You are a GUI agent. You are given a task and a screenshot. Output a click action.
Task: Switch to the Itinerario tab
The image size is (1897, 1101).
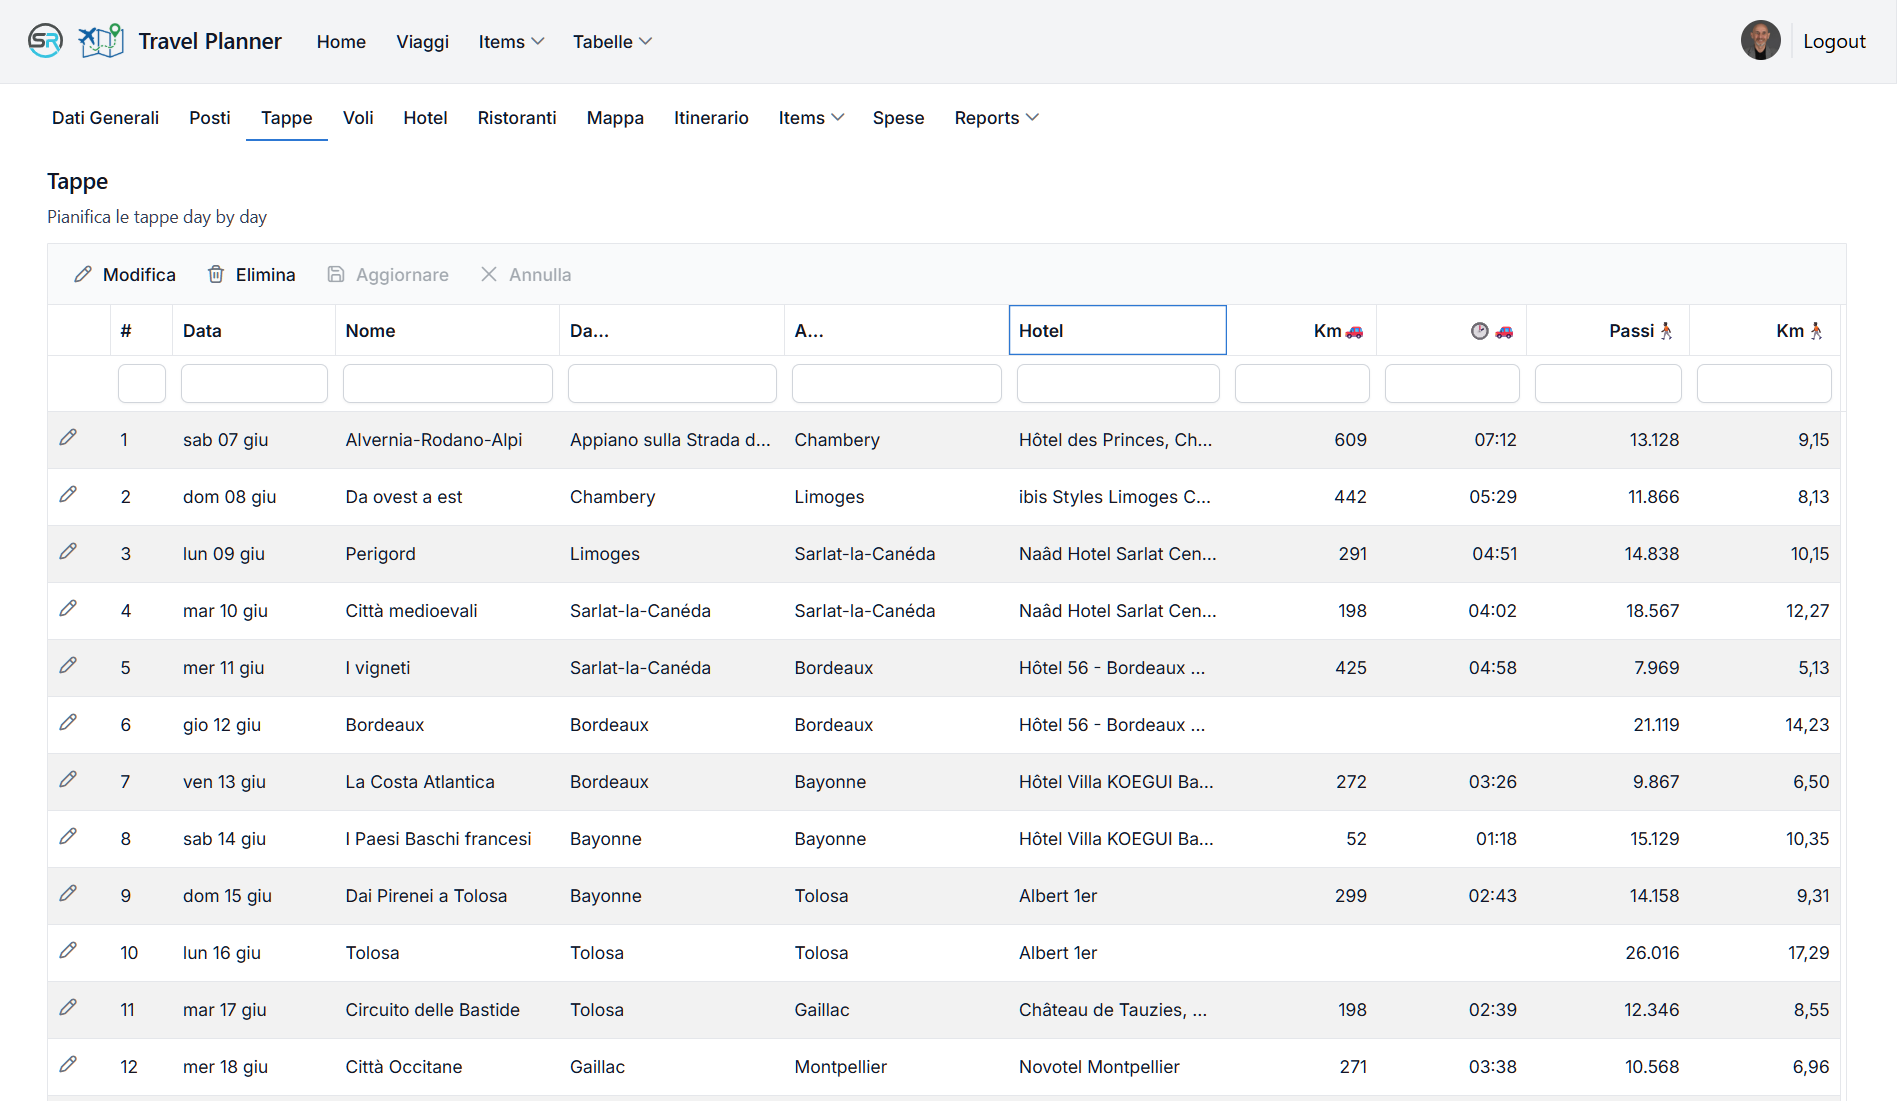(711, 118)
